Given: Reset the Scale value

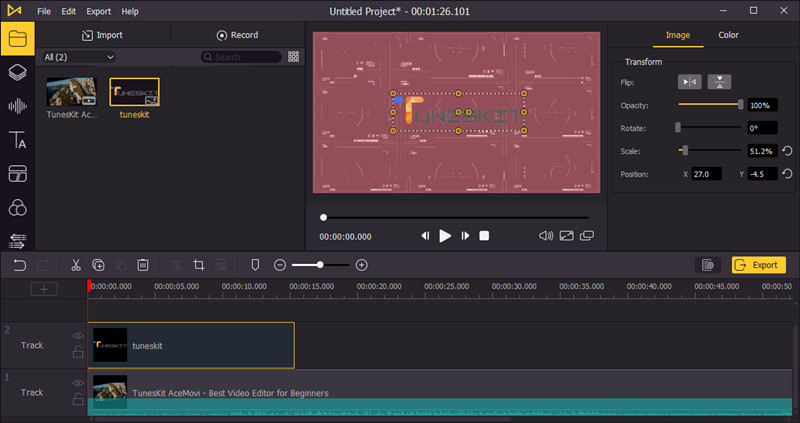Looking at the screenshot, I should 787,151.
